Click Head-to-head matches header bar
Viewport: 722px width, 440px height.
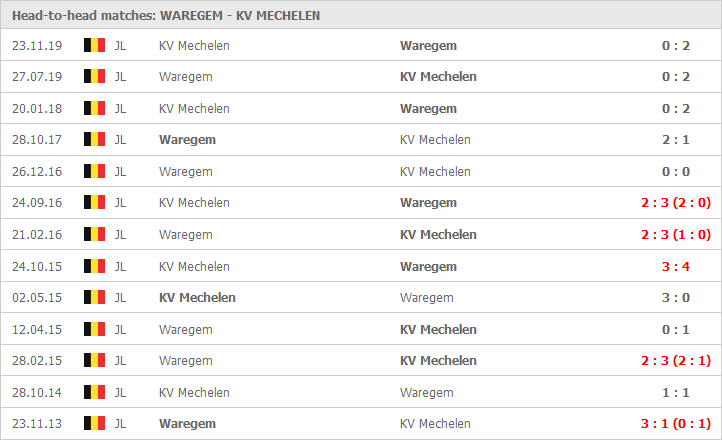click(x=361, y=15)
